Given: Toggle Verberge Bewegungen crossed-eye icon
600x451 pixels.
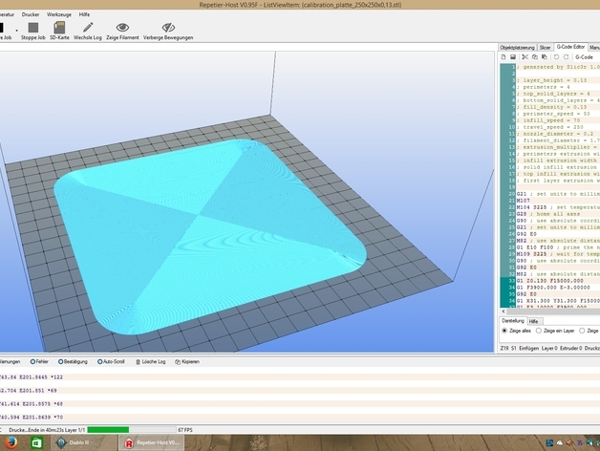Looking at the screenshot, I should pos(168,31).
